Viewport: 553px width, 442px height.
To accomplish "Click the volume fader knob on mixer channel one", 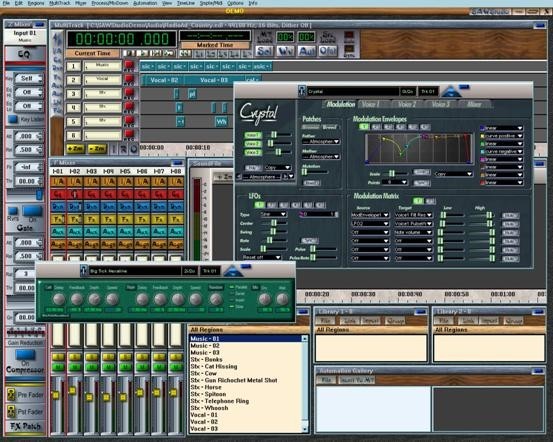I will 56,395.
